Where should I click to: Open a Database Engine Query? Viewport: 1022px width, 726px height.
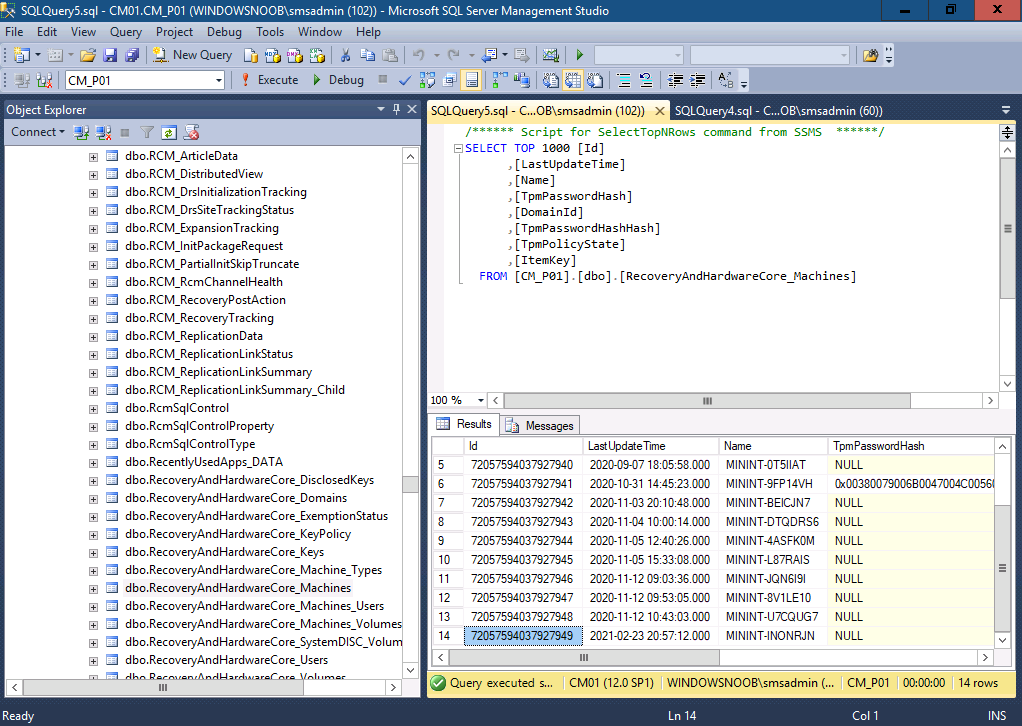tap(251, 55)
